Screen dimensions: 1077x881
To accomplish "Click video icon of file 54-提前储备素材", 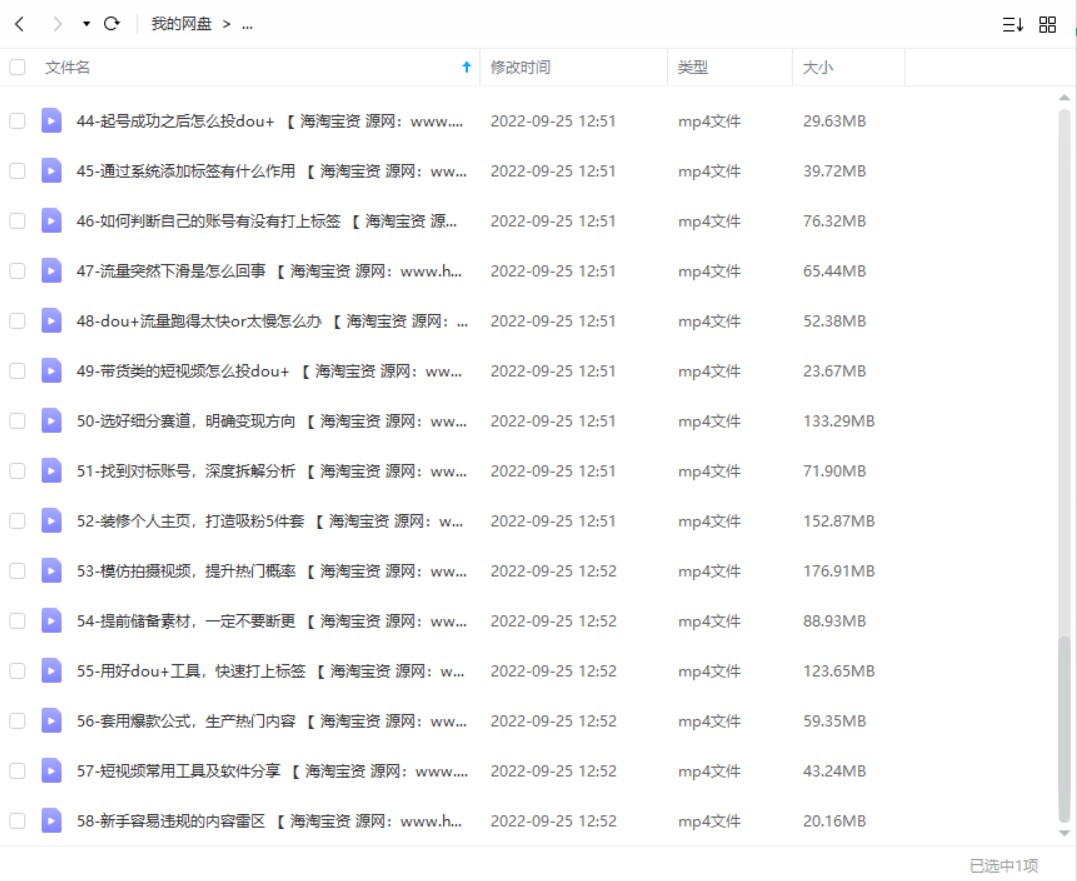I will (x=52, y=621).
